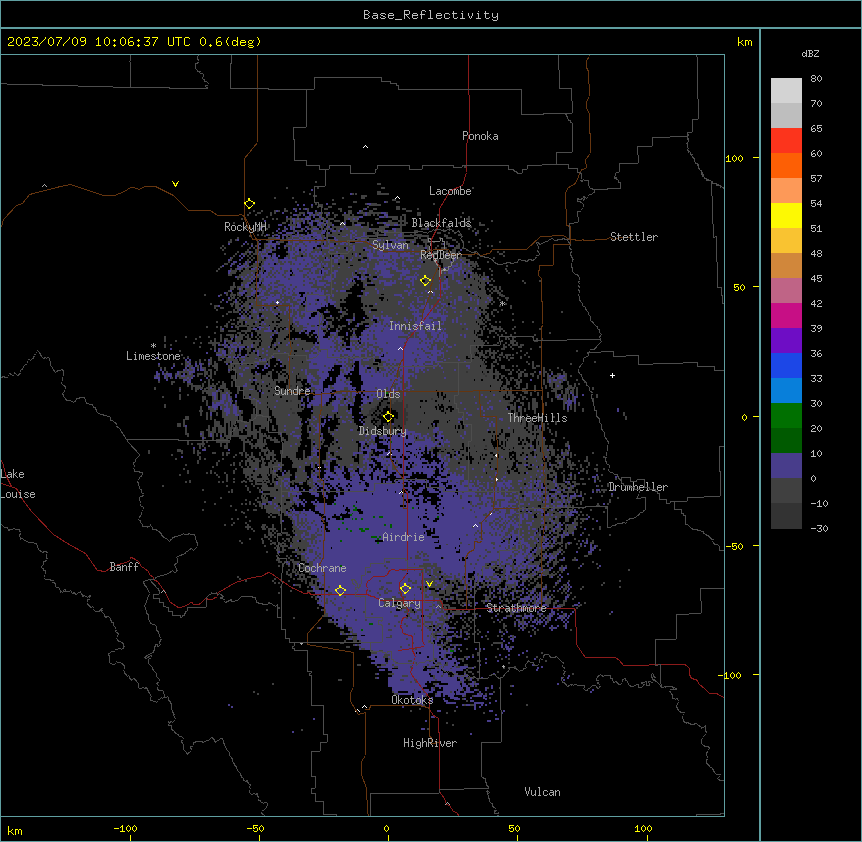The height and width of the screenshot is (842, 862).
Task: Click the yellow station marker south of RedDeer
Action: pyautogui.click(x=425, y=281)
